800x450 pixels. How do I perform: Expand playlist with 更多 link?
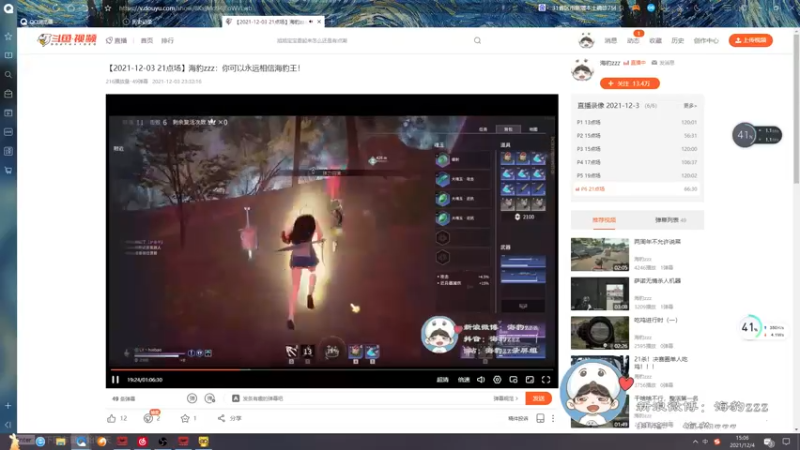pos(690,106)
